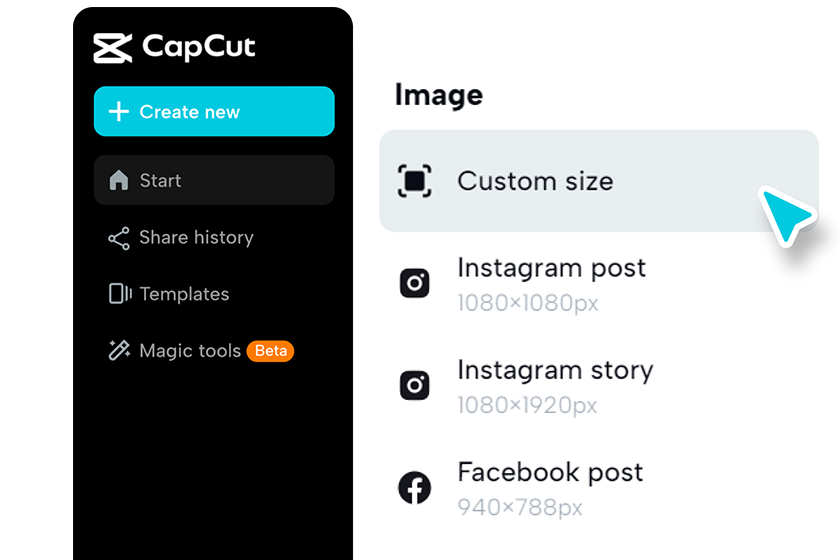
Task: Click the home icon beside Start
Action: tap(119, 181)
